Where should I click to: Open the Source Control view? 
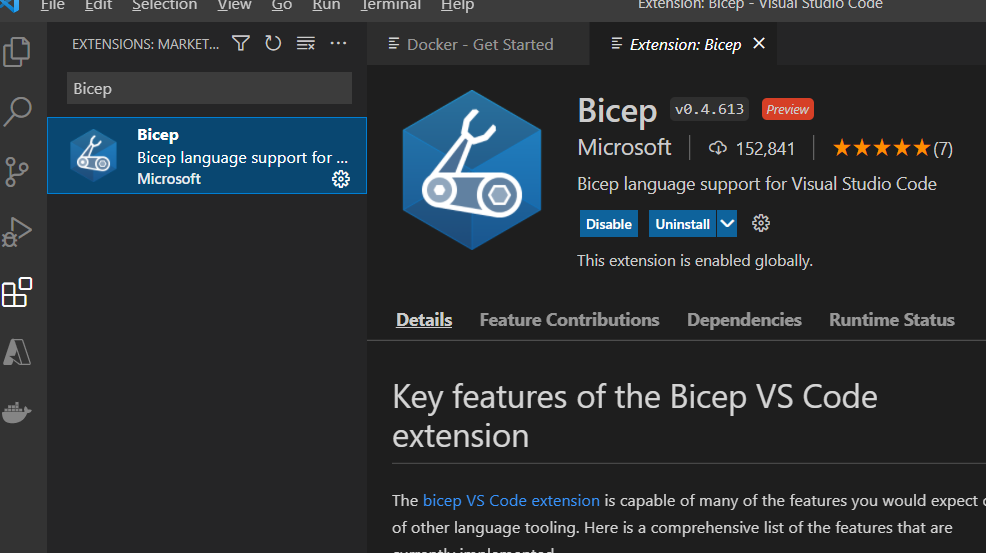point(17,172)
